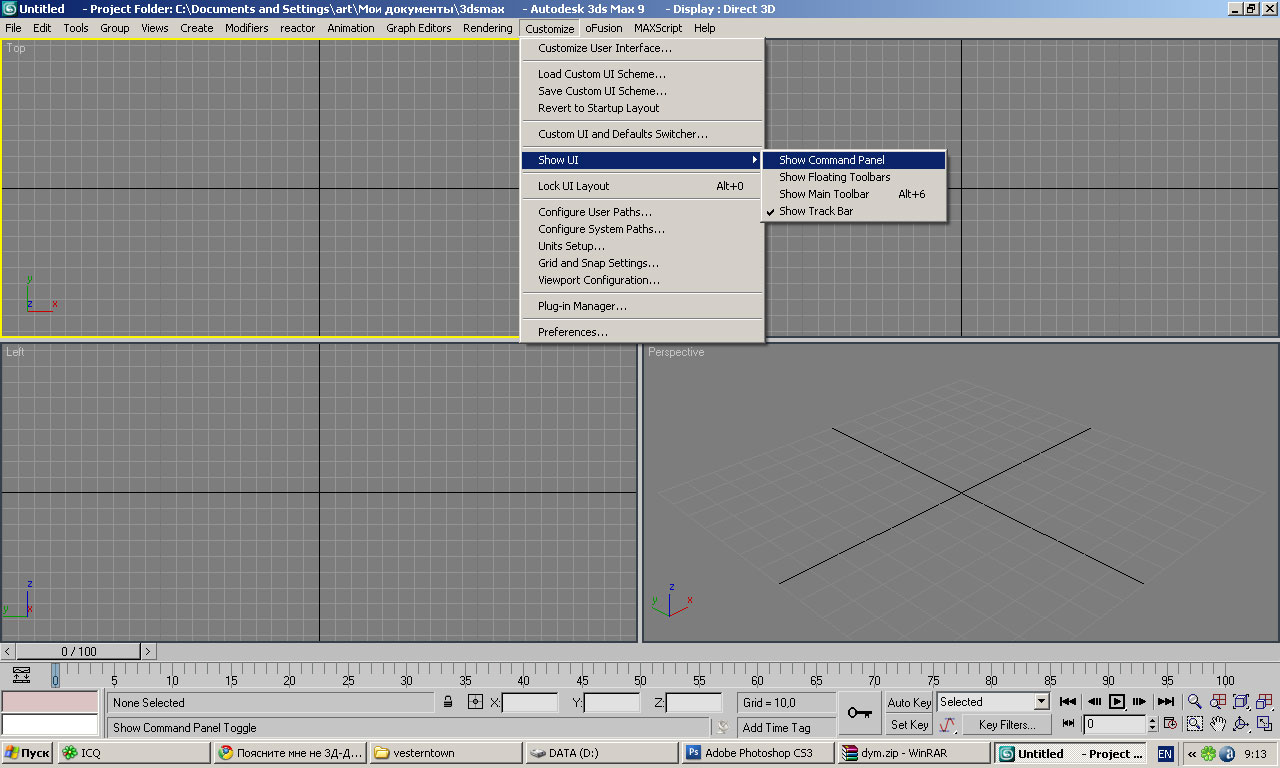Toggle Key Mode next to frame field

[1068, 724]
